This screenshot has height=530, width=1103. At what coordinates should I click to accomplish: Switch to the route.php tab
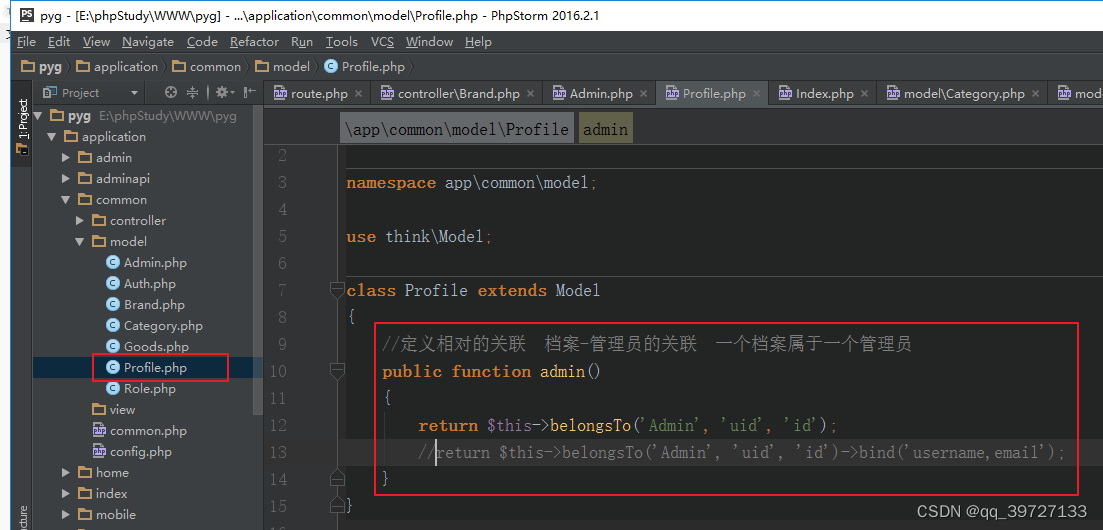click(x=319, y=94)
